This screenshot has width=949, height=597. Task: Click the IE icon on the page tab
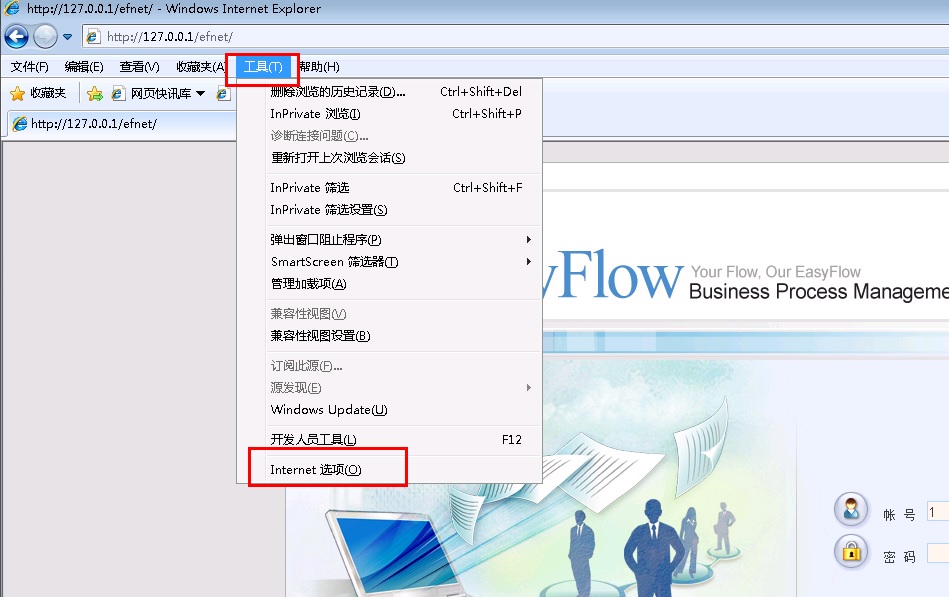click(x=19, y=124)
